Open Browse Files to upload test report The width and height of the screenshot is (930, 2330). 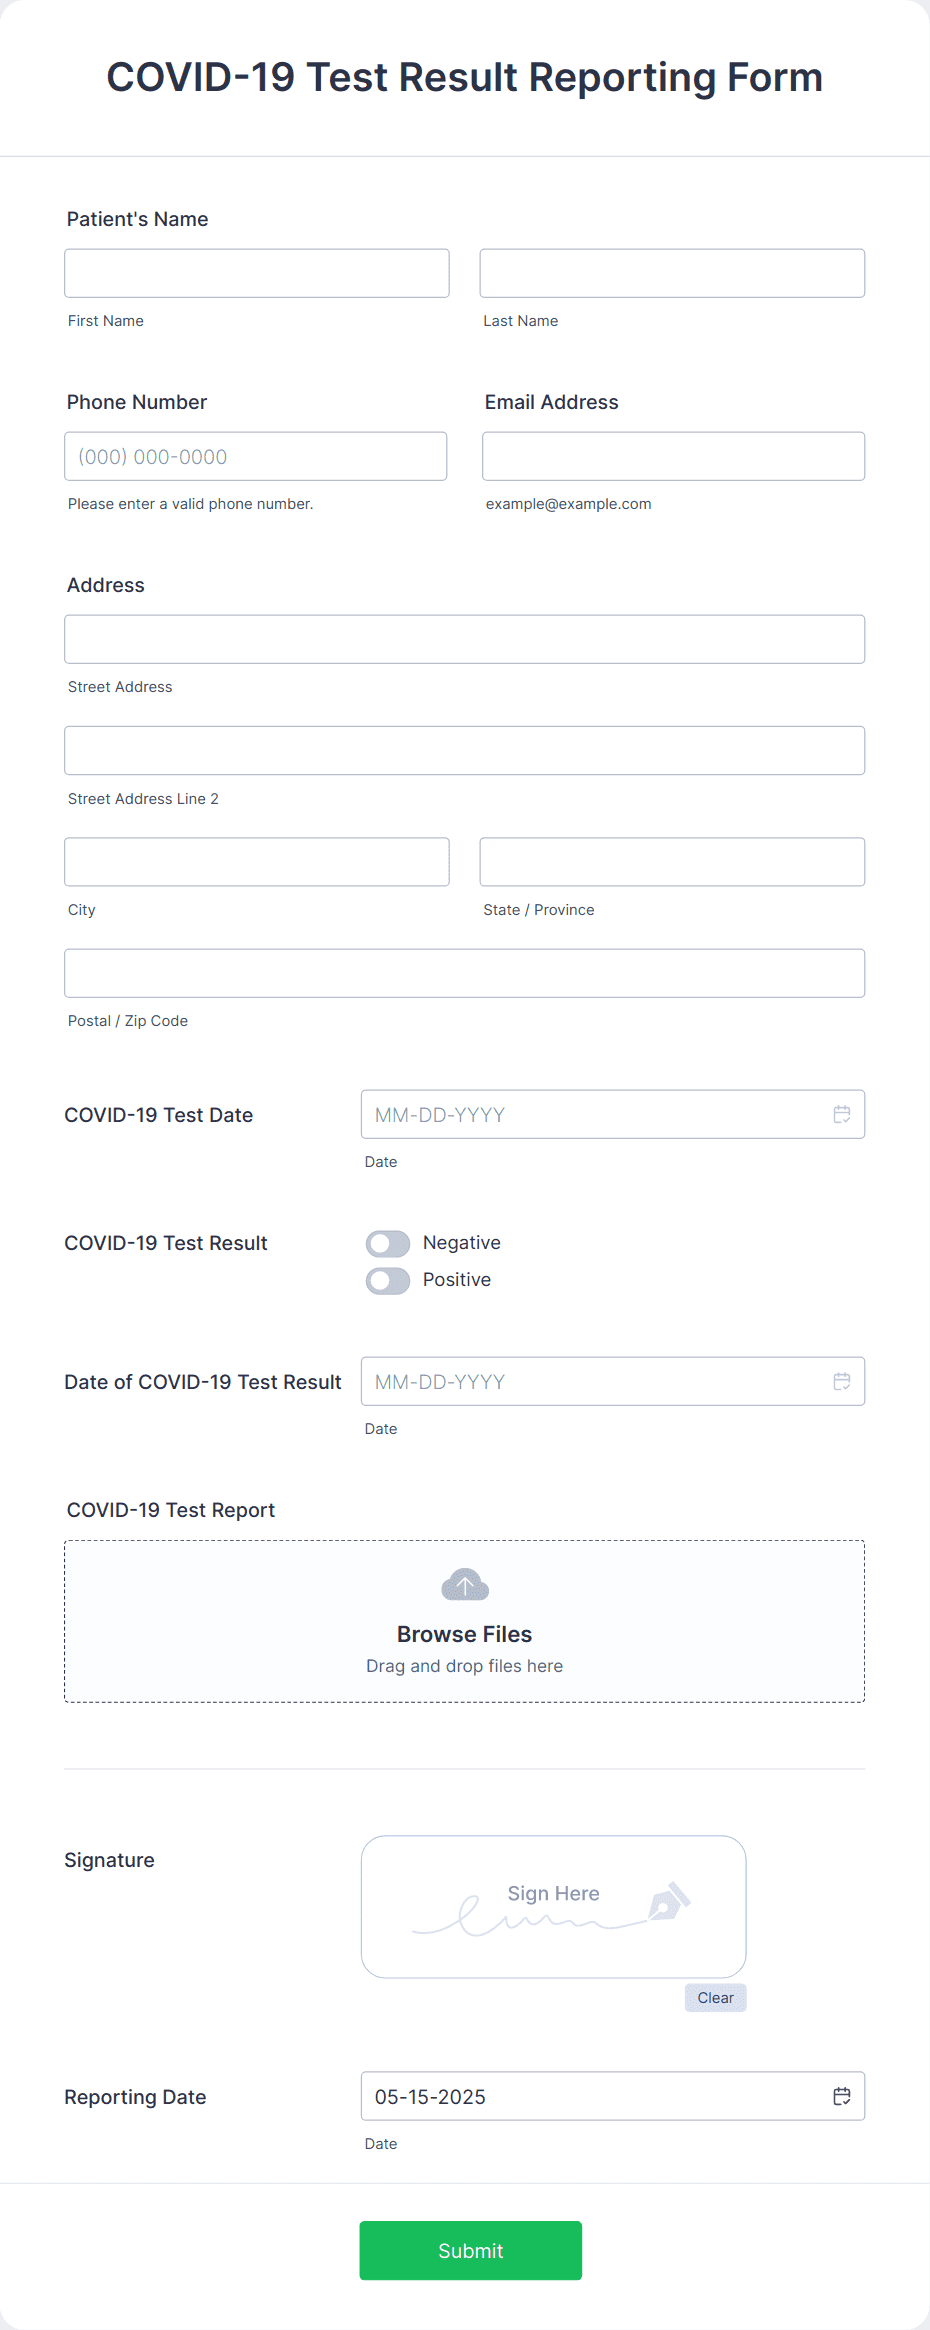tap(464, 1633)
